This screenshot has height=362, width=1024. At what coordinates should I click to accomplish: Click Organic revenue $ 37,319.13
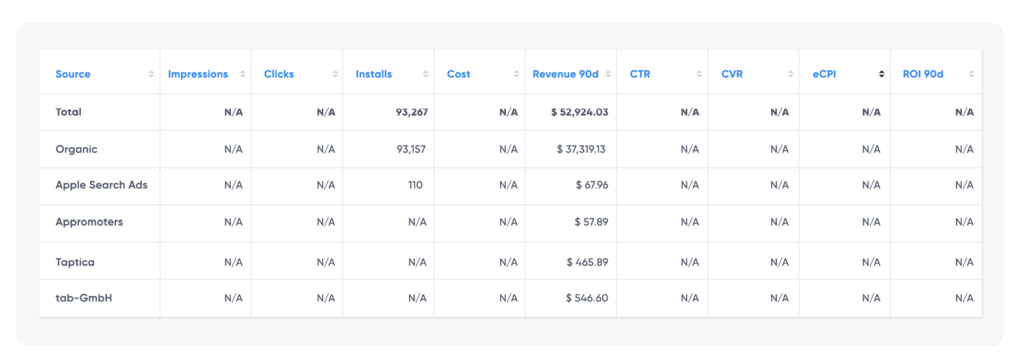[581, 149]
